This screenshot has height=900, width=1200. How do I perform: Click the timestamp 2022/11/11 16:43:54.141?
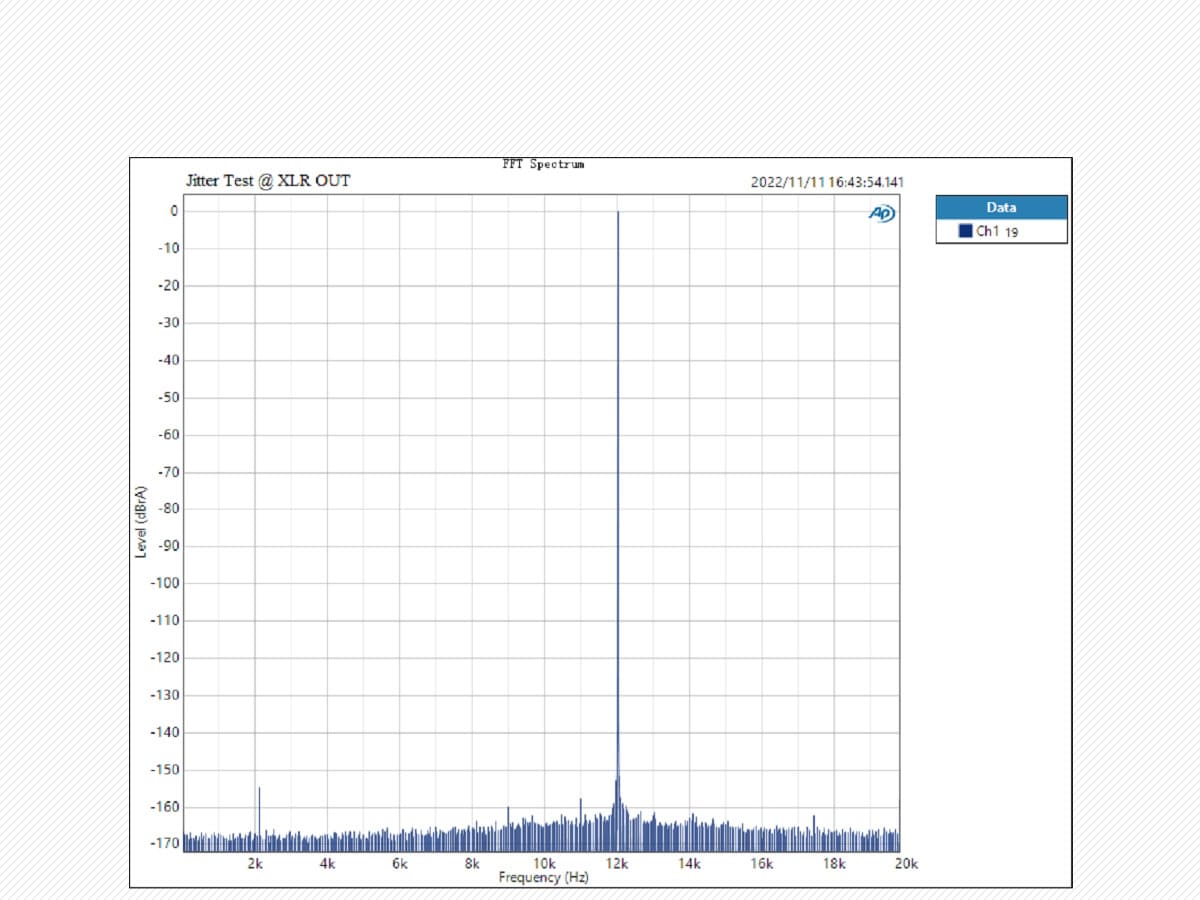(x=827, y=182)
